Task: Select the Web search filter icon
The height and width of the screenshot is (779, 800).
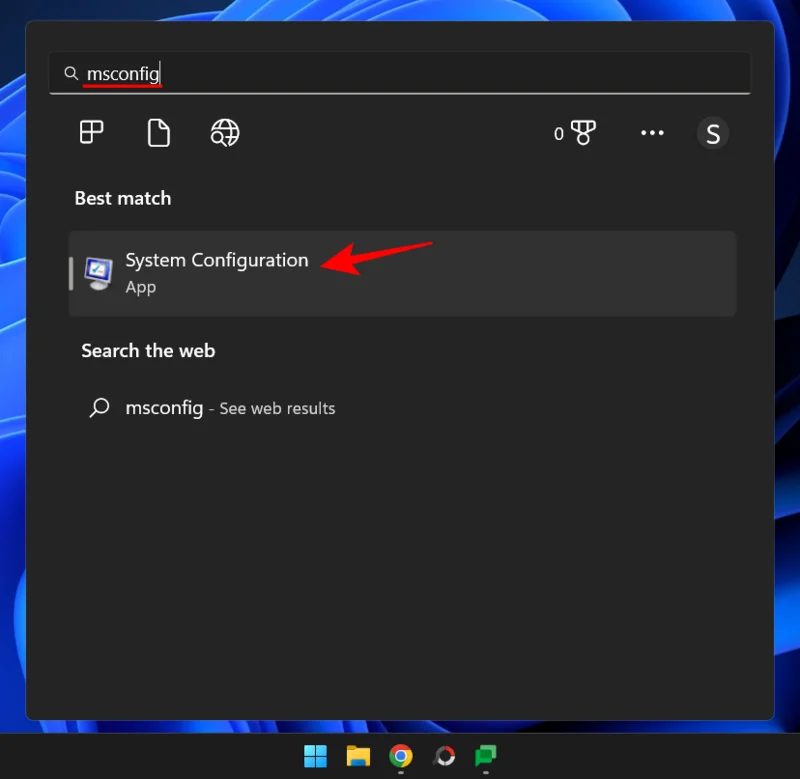Action: (x=223, y=132)
